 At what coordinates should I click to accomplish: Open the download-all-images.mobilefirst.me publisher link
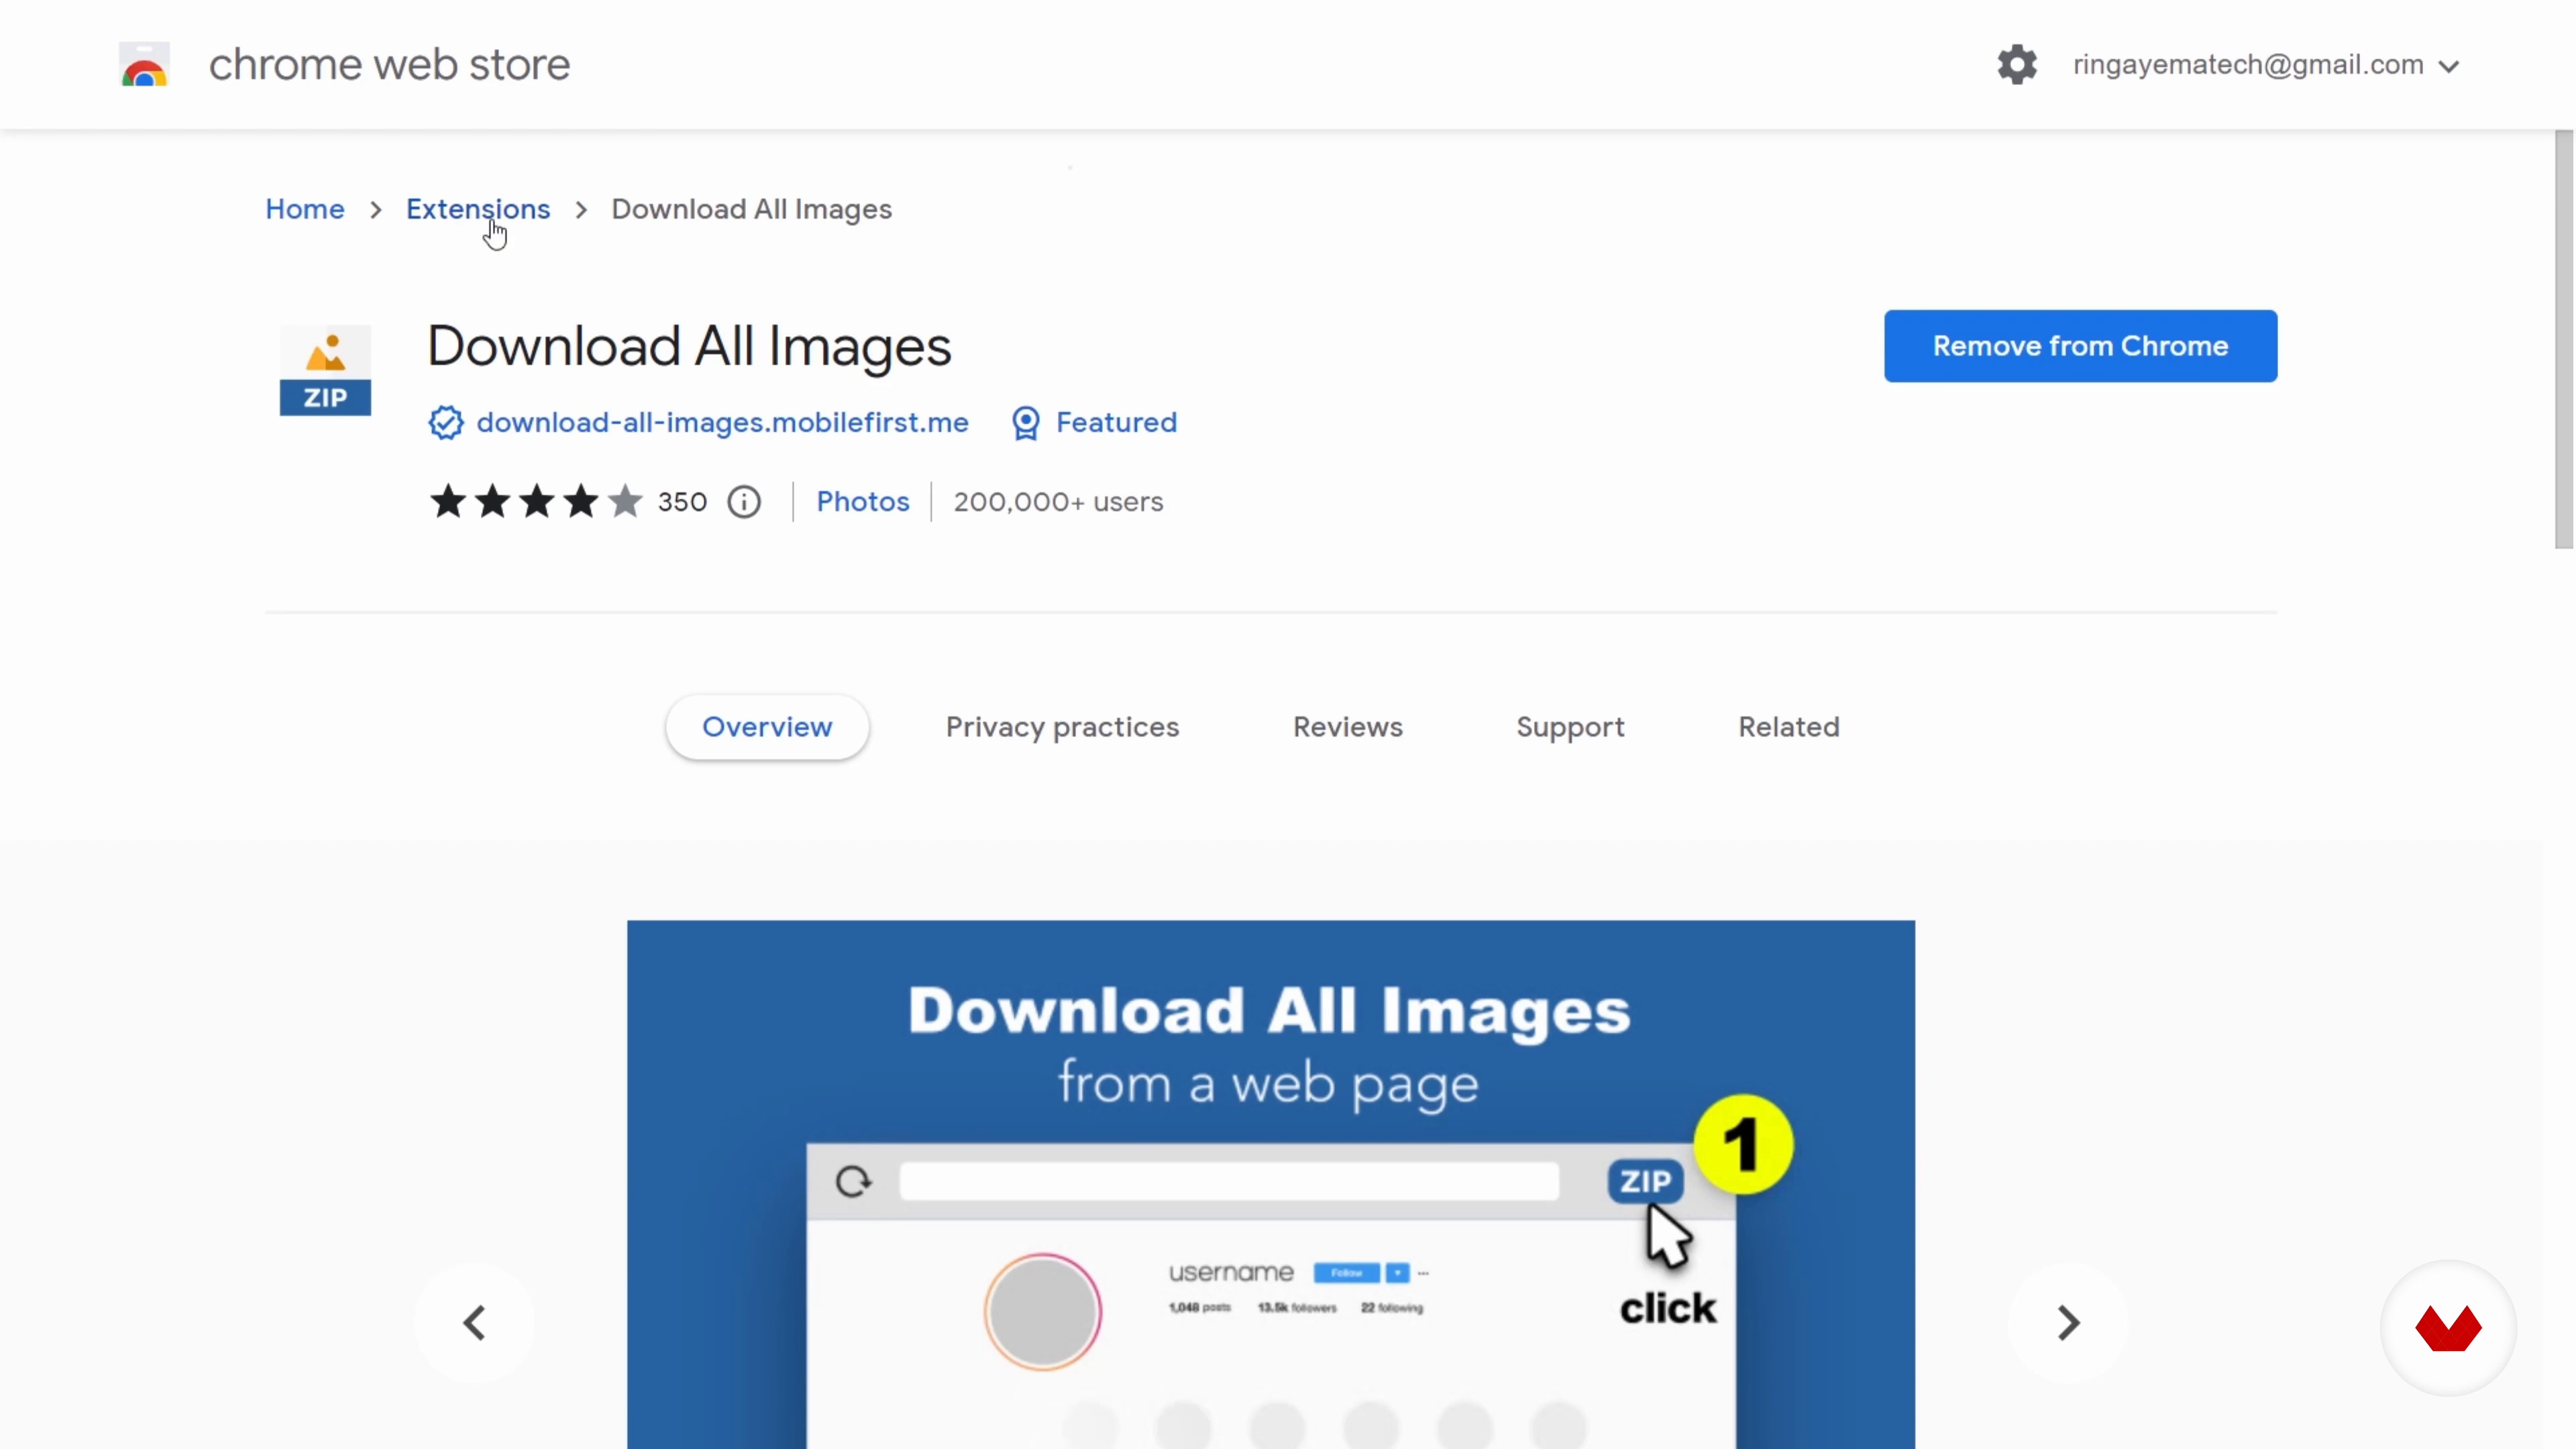(722, 423)
